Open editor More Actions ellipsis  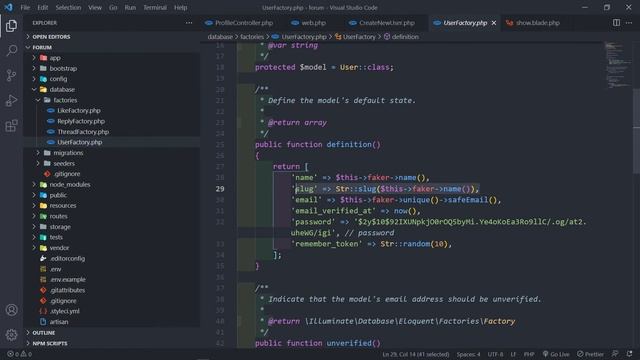pos(629,23)
